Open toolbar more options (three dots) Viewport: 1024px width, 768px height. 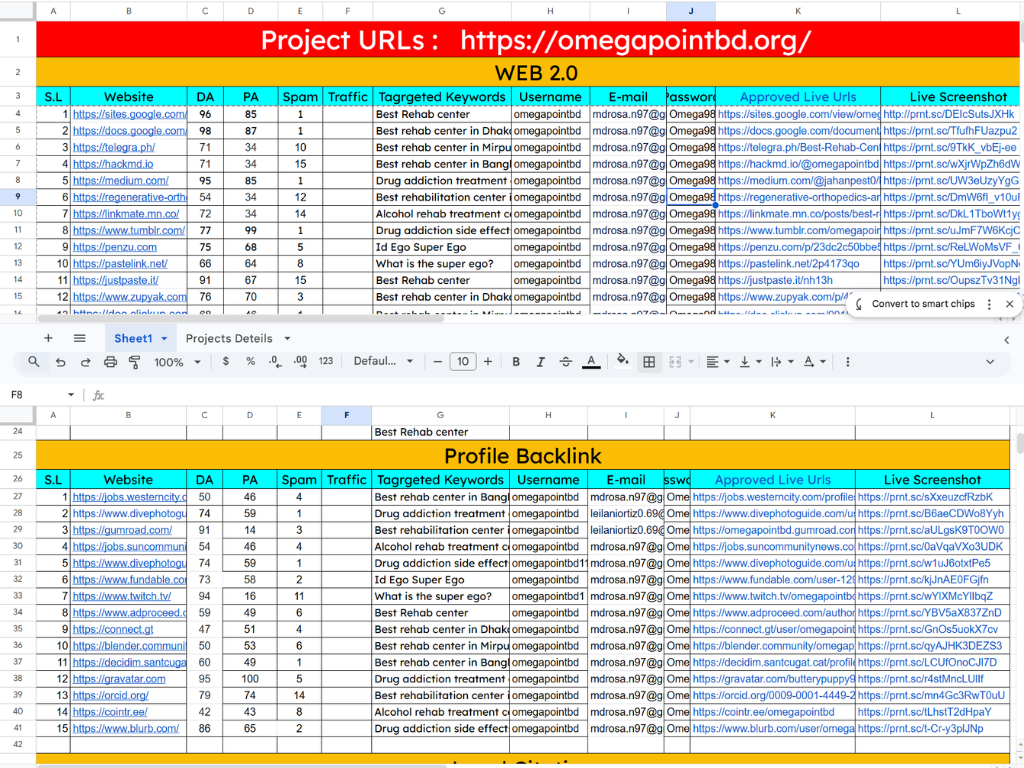[x=848, y=362]
